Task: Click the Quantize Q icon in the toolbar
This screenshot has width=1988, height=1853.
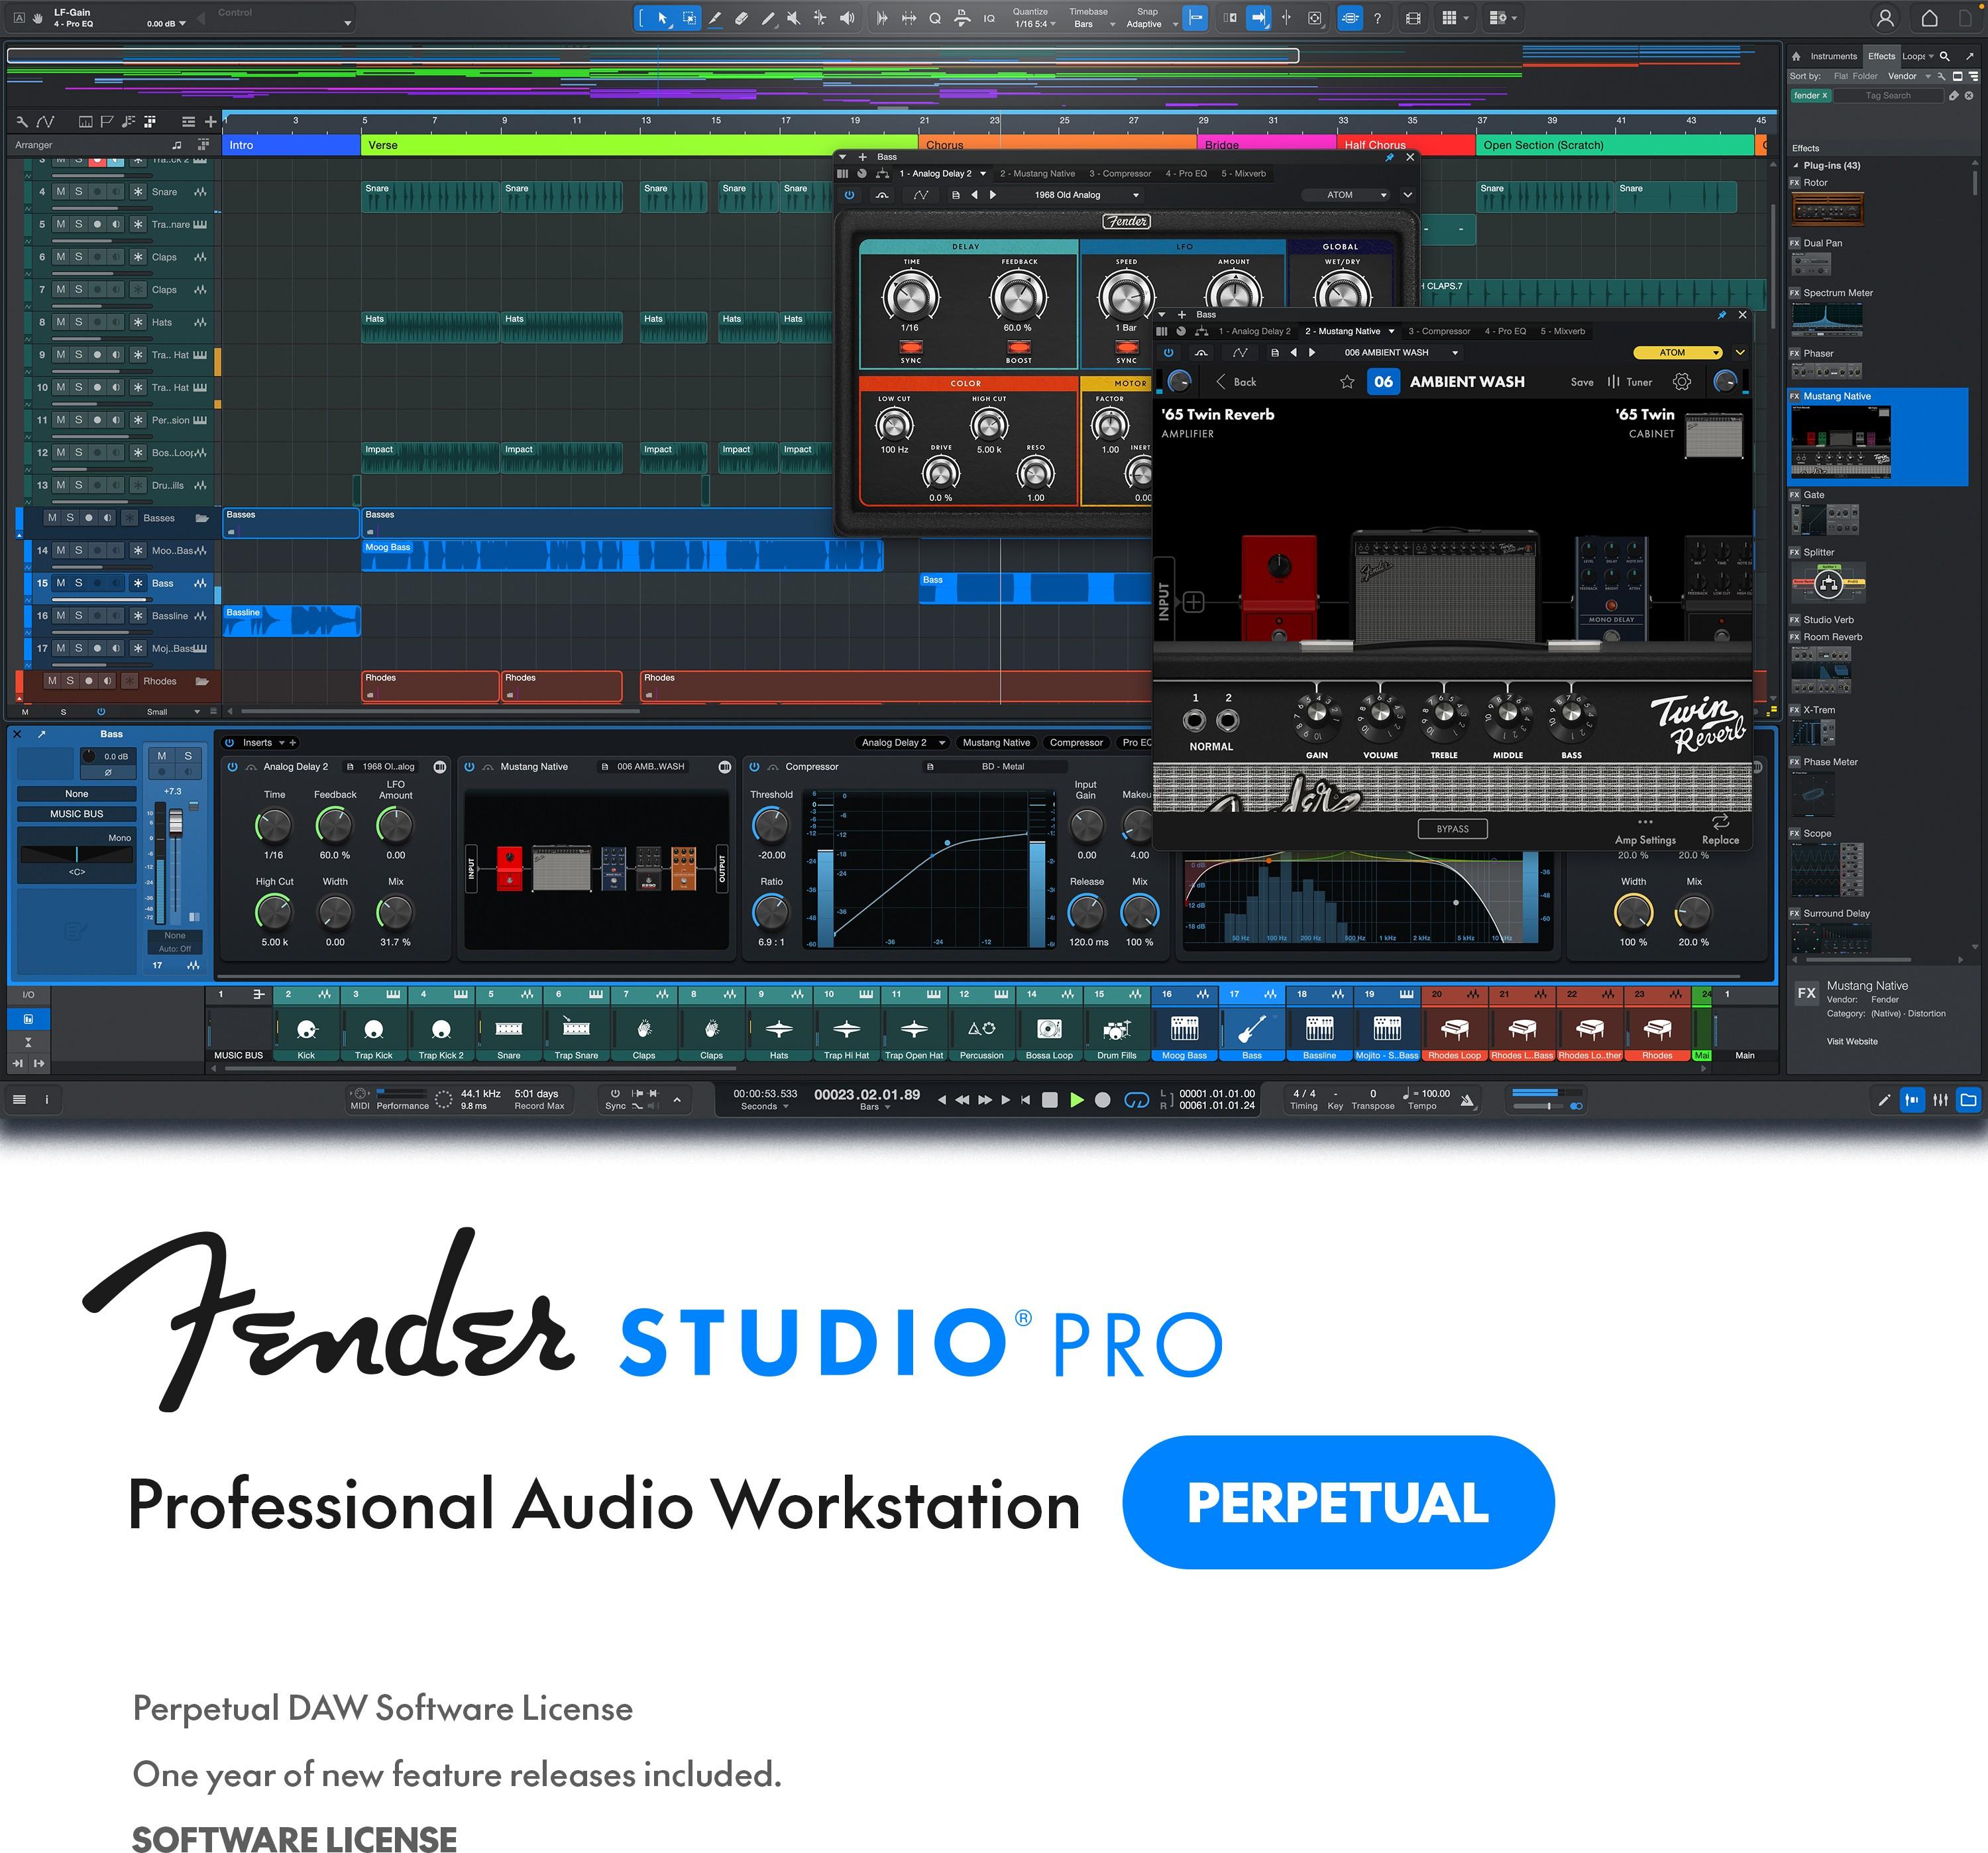Action: click(935, 17)
